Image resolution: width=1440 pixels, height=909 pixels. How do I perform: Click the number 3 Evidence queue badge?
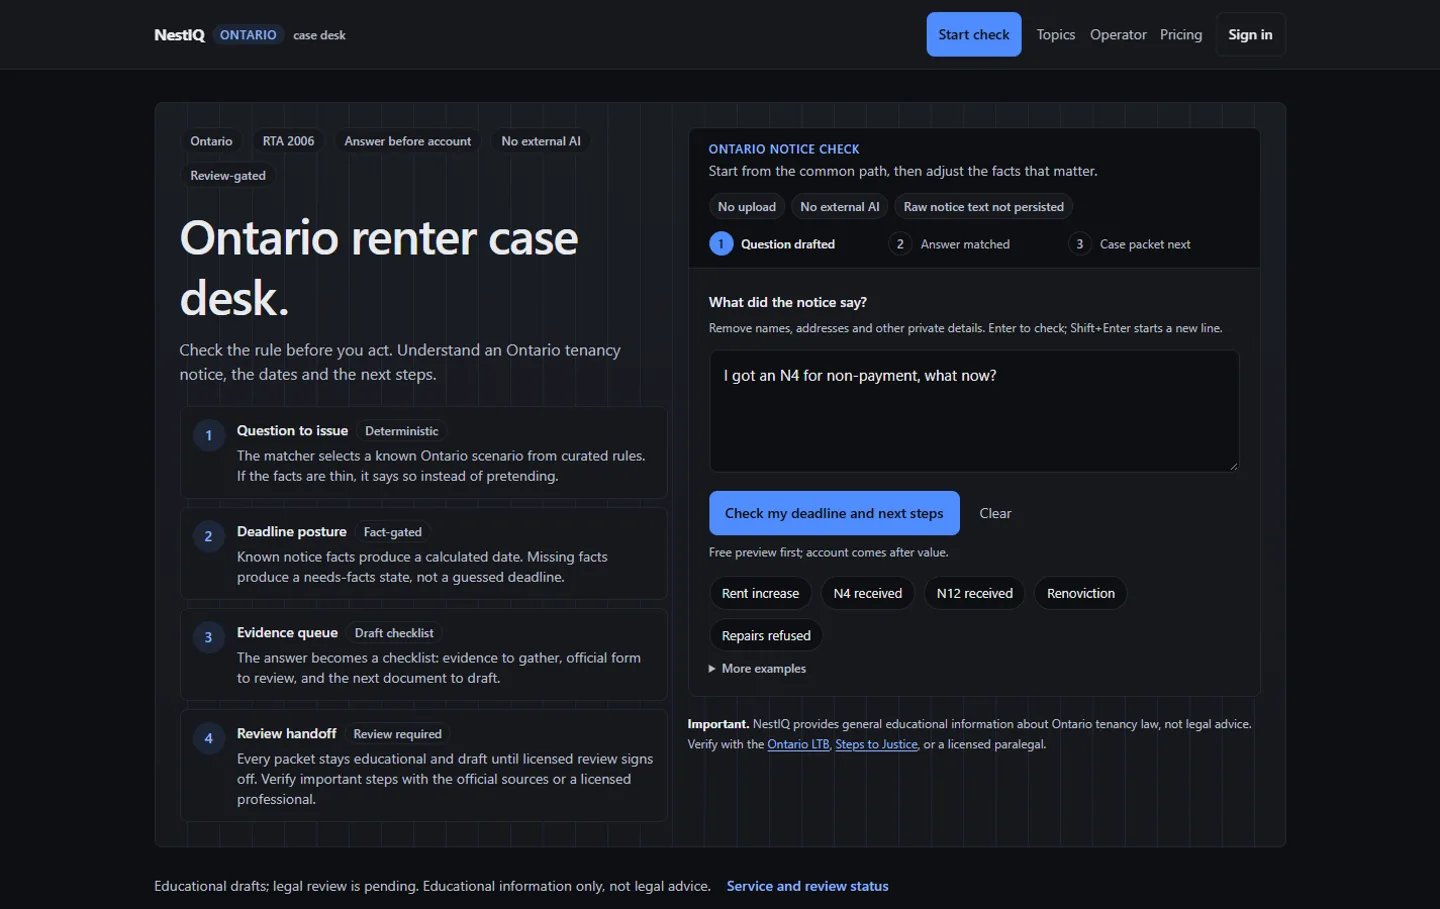pos(208,637)
